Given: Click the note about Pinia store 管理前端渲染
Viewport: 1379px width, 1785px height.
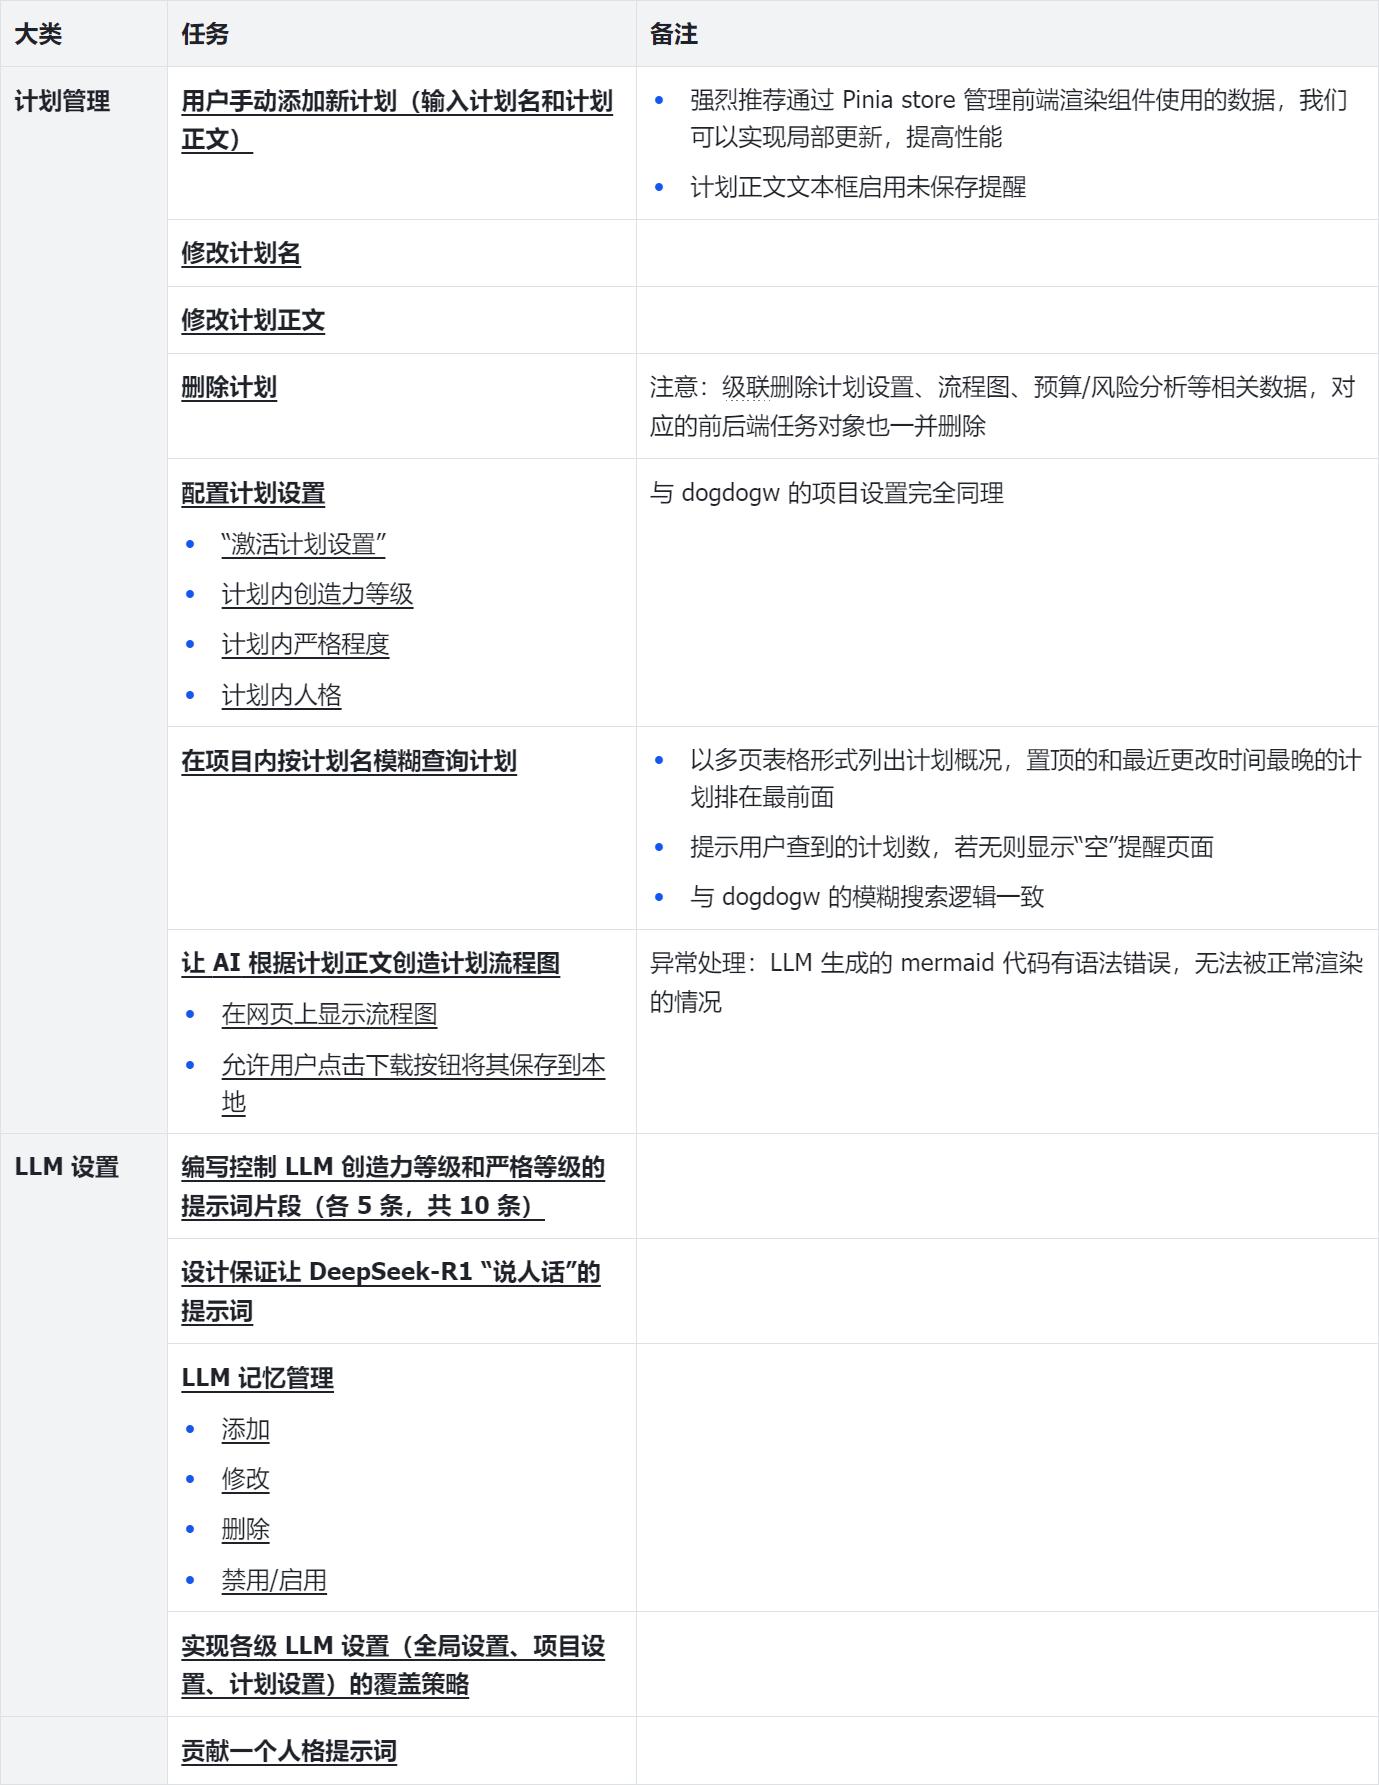Looking at the screenshot, I should click(x=1020, y=119).
